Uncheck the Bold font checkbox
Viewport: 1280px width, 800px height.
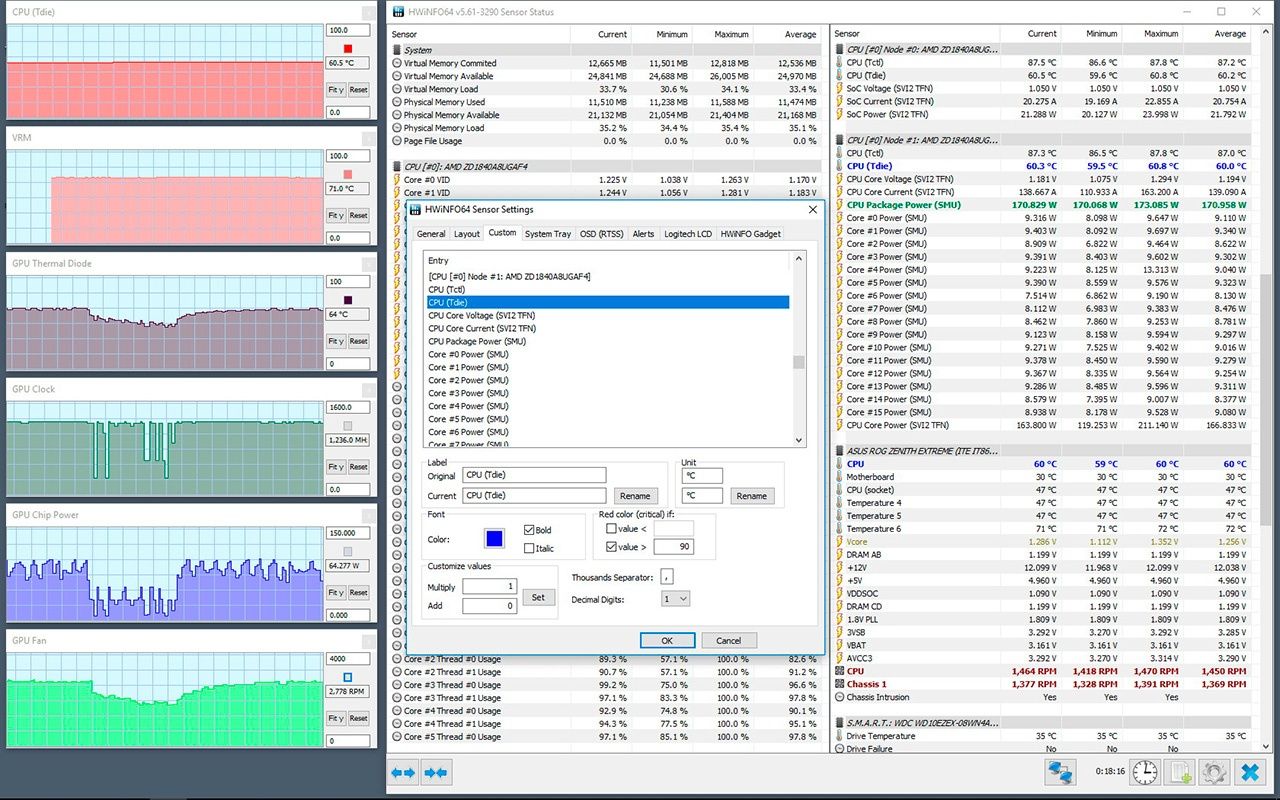coord(529,530)
